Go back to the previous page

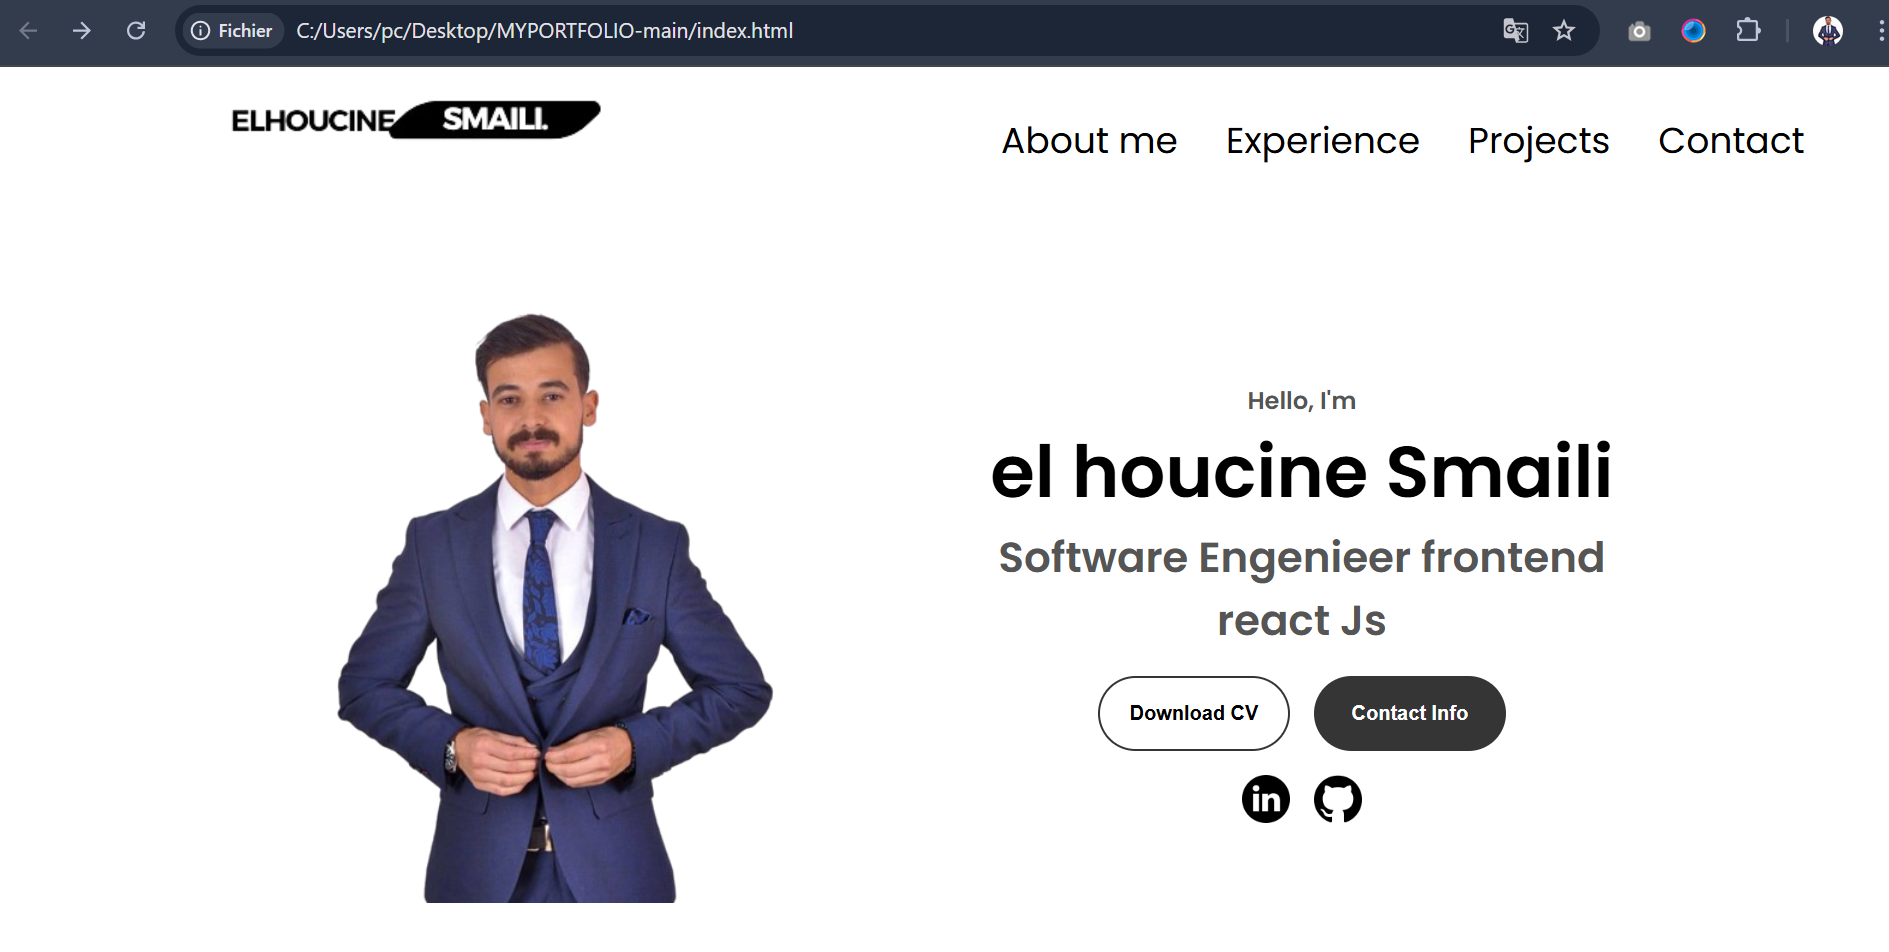coord(28,31)
